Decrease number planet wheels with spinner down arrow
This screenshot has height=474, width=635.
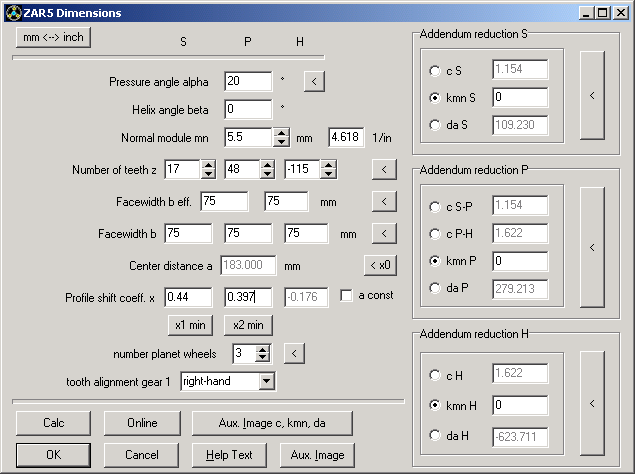click(263, 358)
